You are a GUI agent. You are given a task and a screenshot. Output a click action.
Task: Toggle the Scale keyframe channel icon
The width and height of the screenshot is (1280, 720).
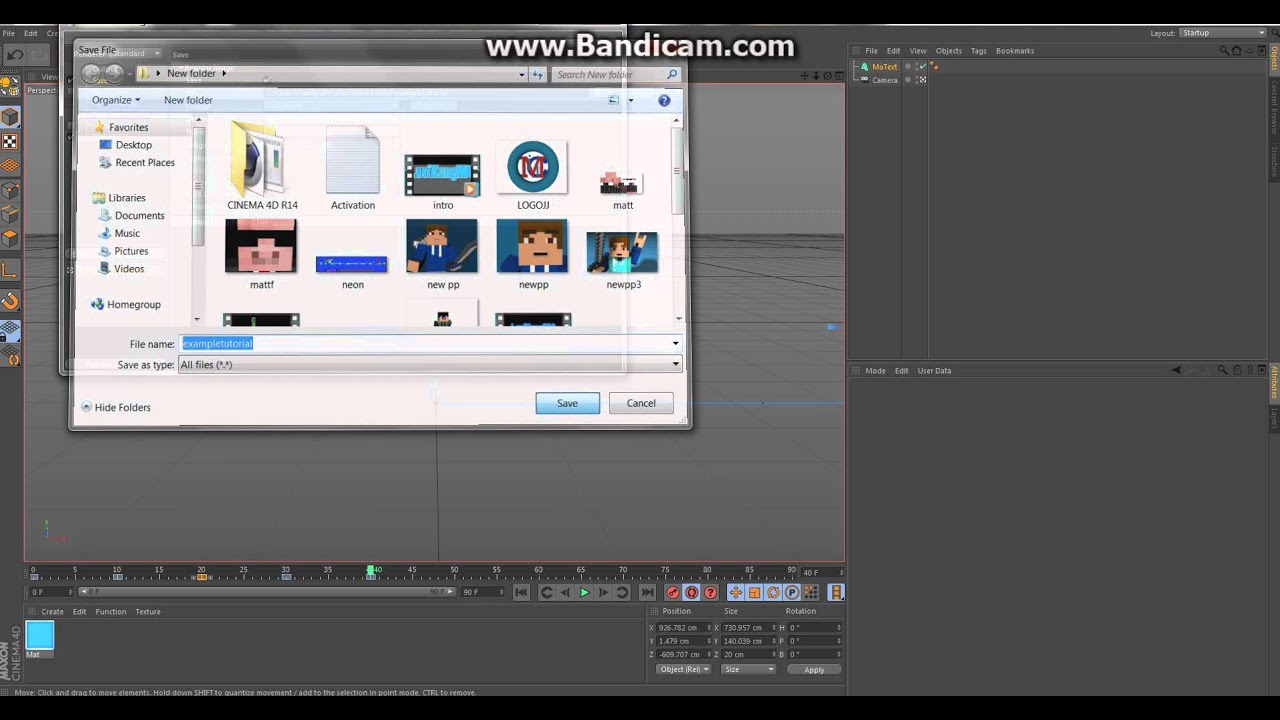(x=754, y=593)
